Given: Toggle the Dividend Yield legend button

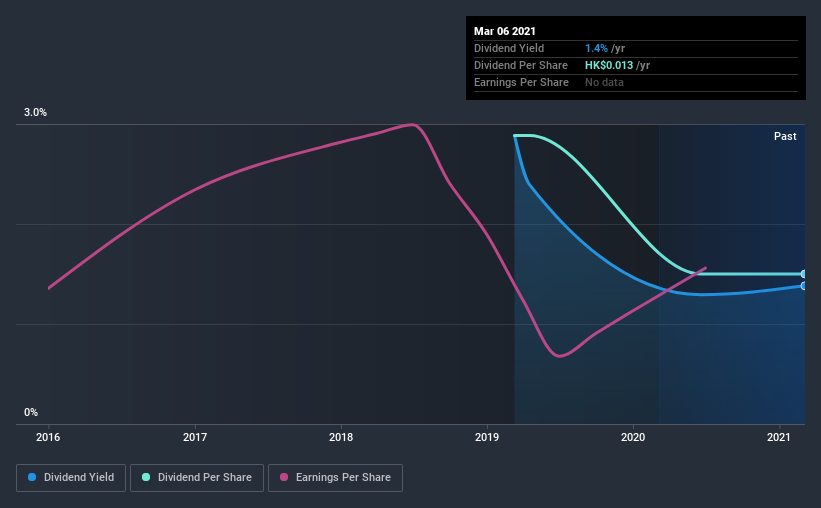Looking at the screenshot, I should coord(71,478).
